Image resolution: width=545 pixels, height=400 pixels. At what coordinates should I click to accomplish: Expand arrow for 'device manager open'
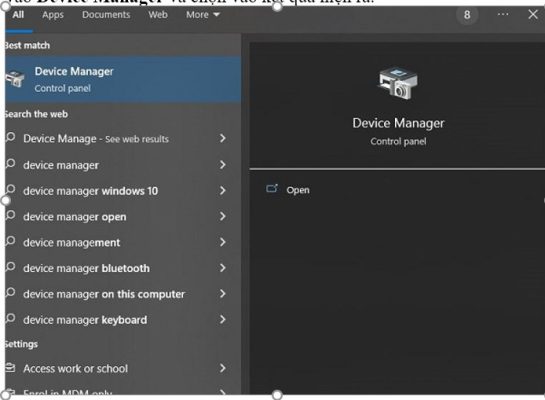tap(223, 216)
